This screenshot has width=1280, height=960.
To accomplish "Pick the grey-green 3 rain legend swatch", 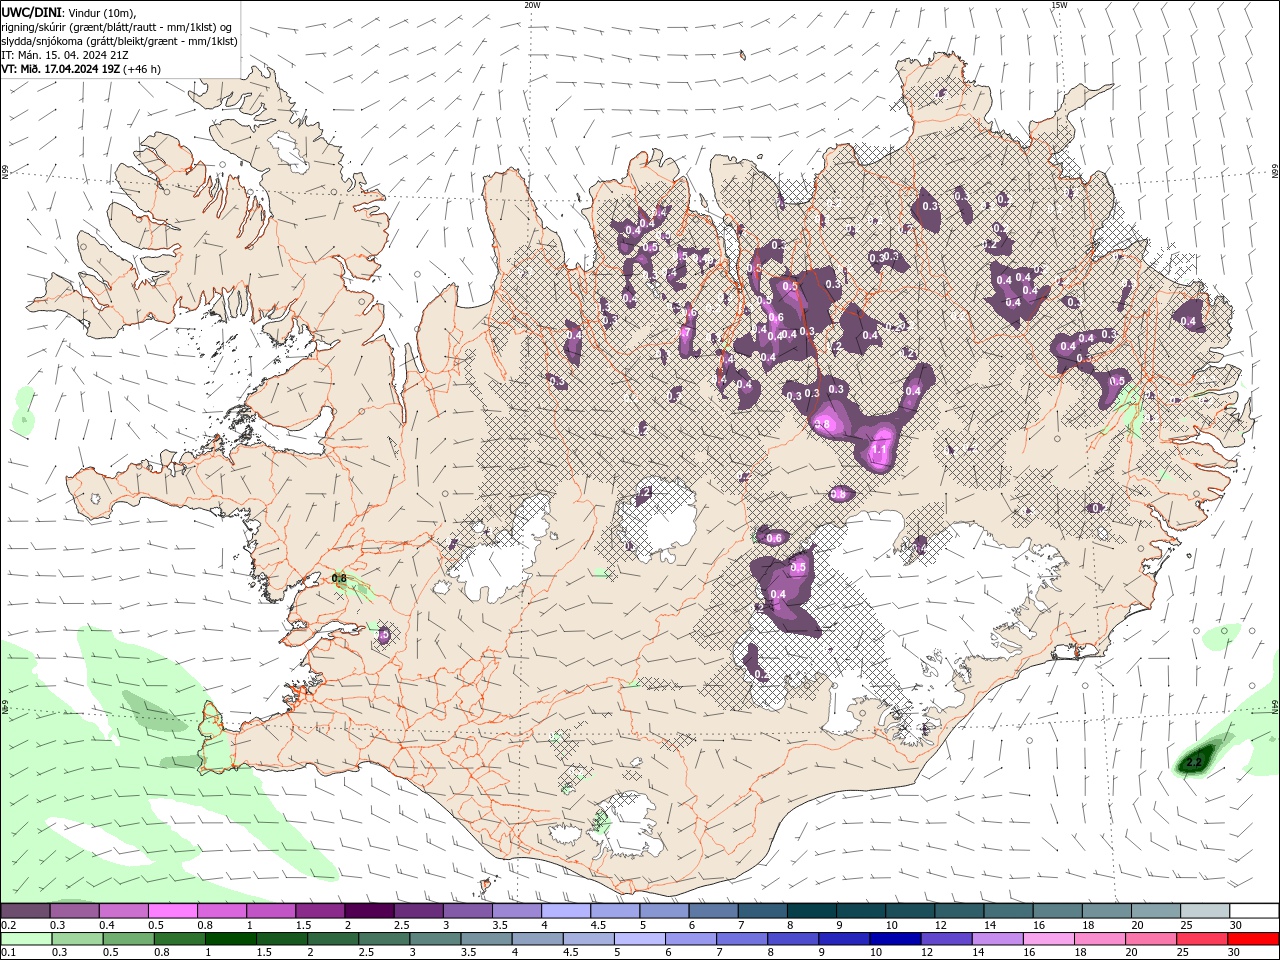I will click(434, 939).
